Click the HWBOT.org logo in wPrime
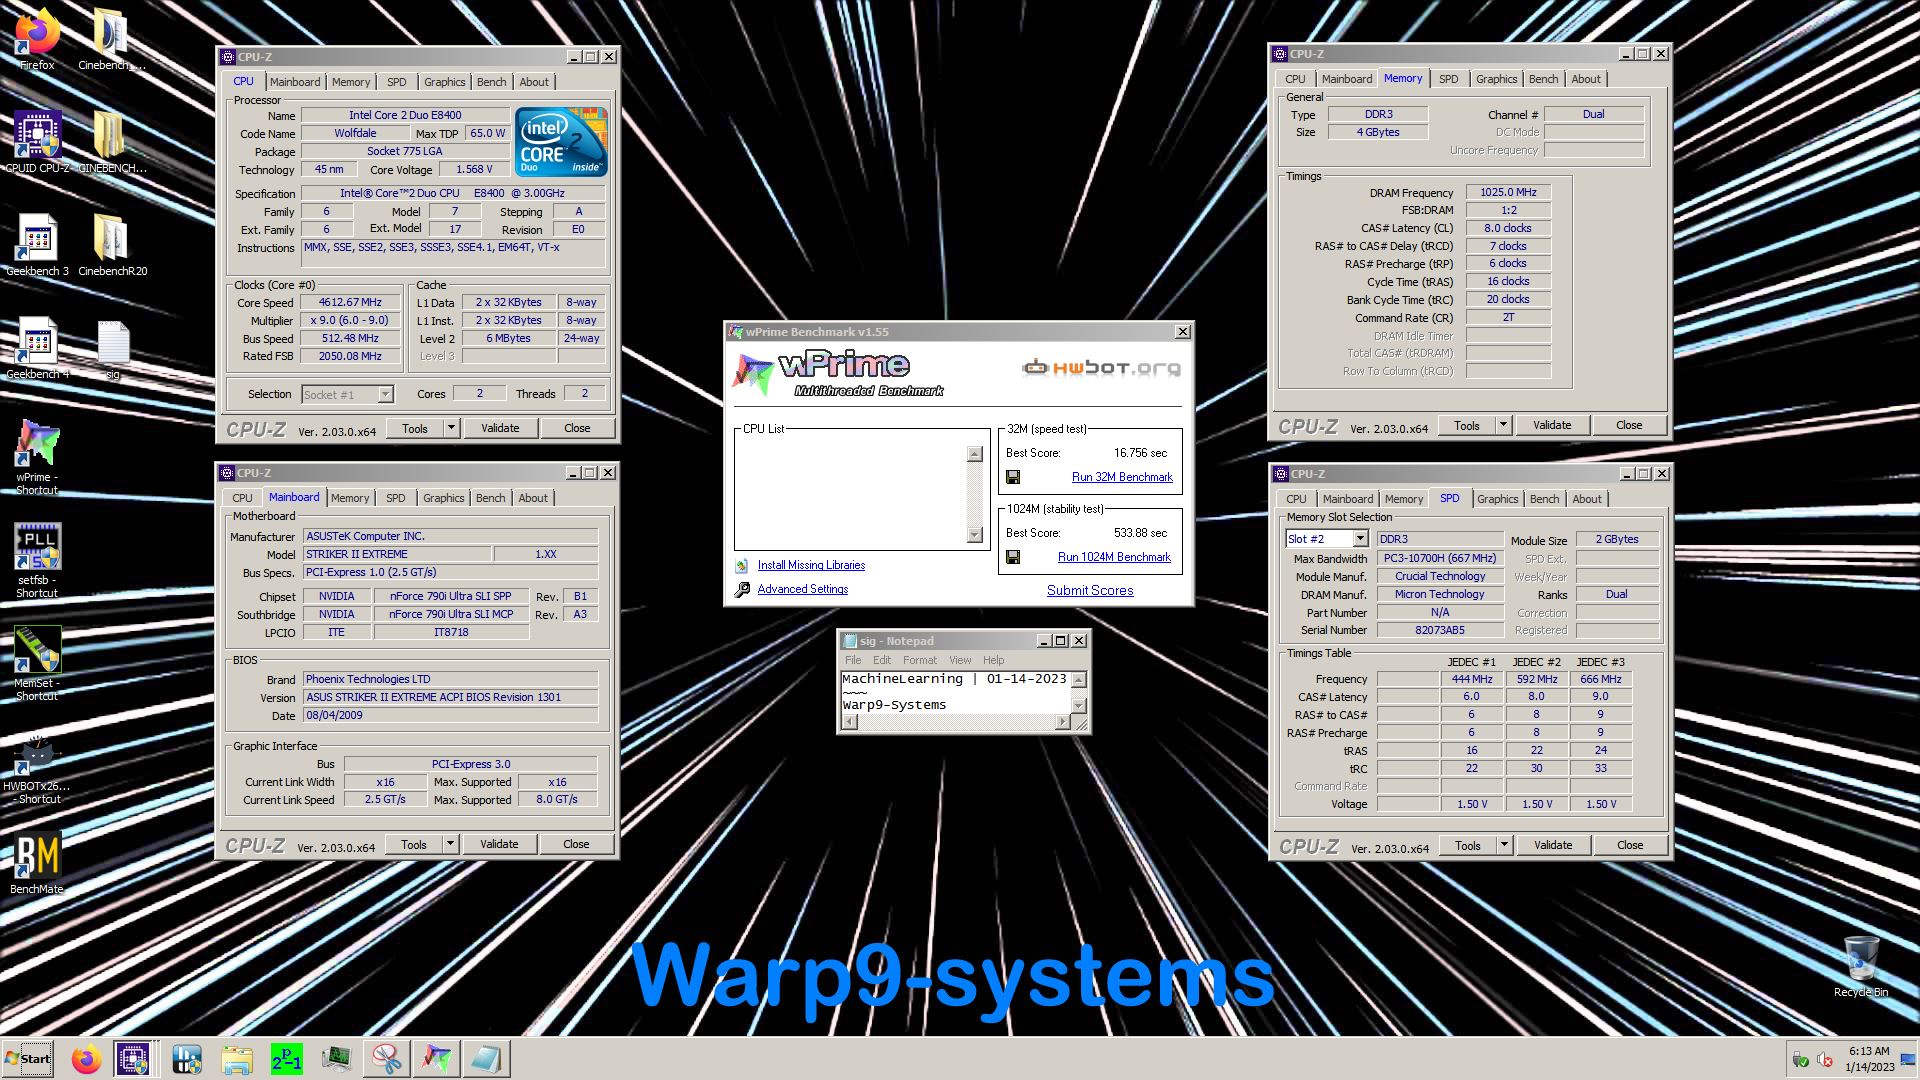Screen dimensions: 1920x1080 1101,368
